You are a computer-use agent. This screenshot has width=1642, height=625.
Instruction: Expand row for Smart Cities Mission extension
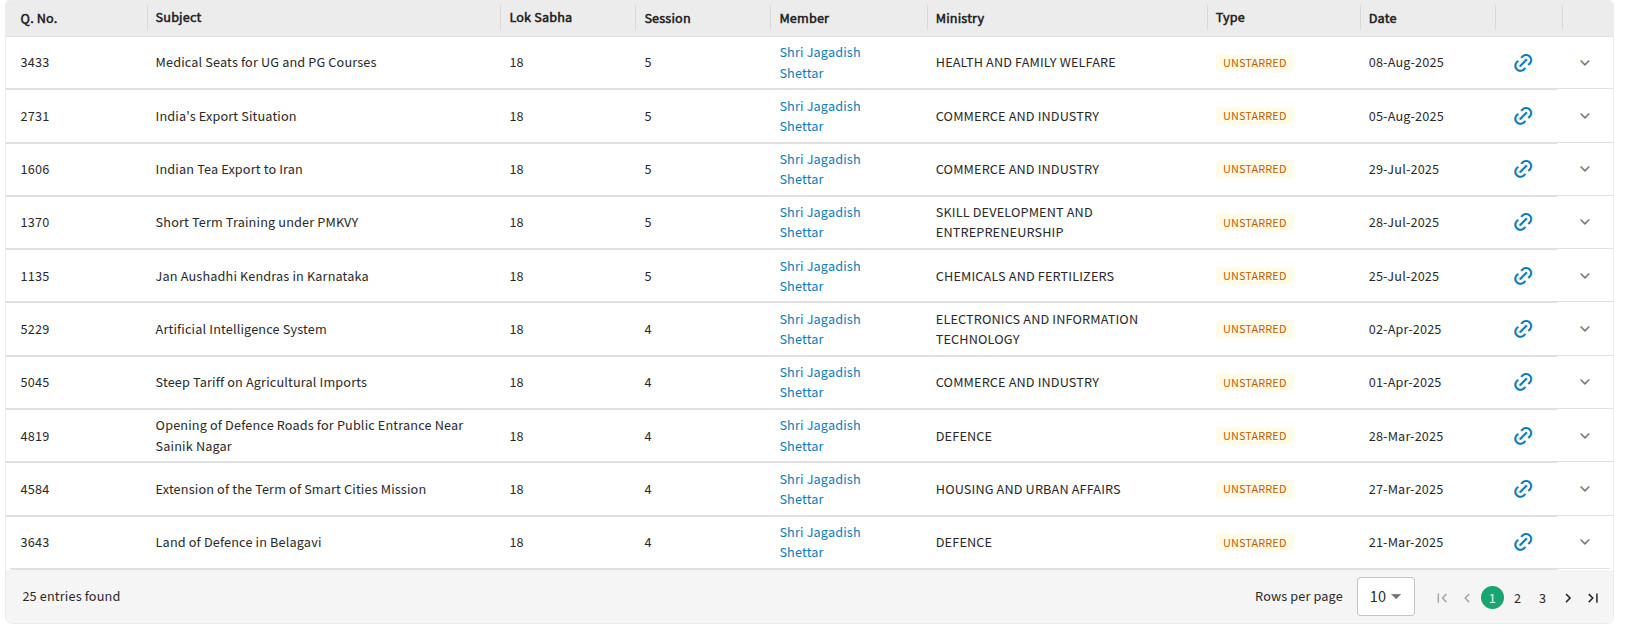click(1585, 489)
